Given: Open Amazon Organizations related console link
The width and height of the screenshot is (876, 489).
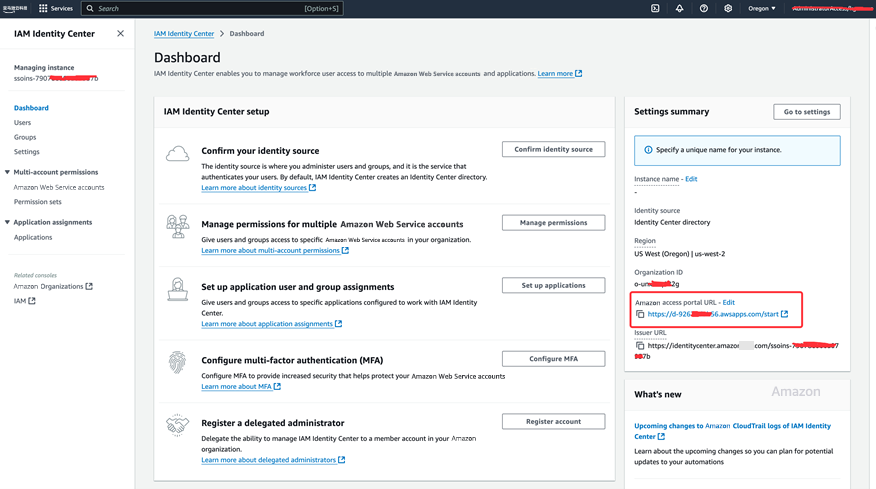Looking at the screenshot, I should click(53, 286).
